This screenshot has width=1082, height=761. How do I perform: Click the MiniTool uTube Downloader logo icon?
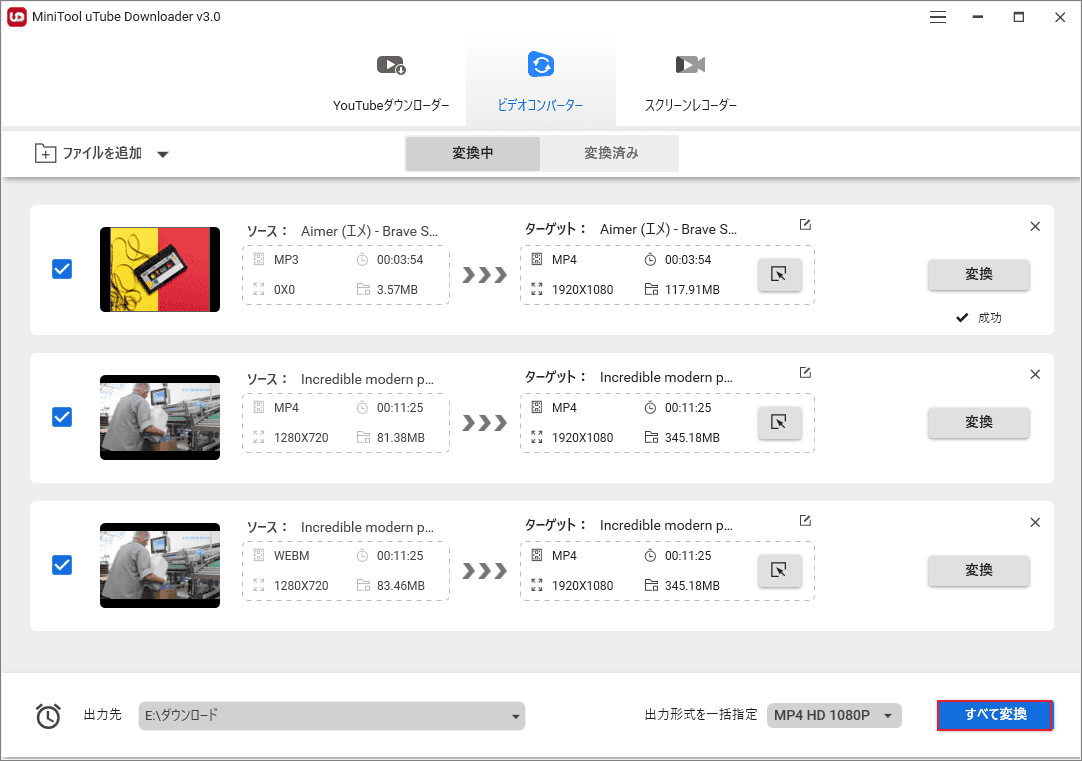tap(17, 17)
